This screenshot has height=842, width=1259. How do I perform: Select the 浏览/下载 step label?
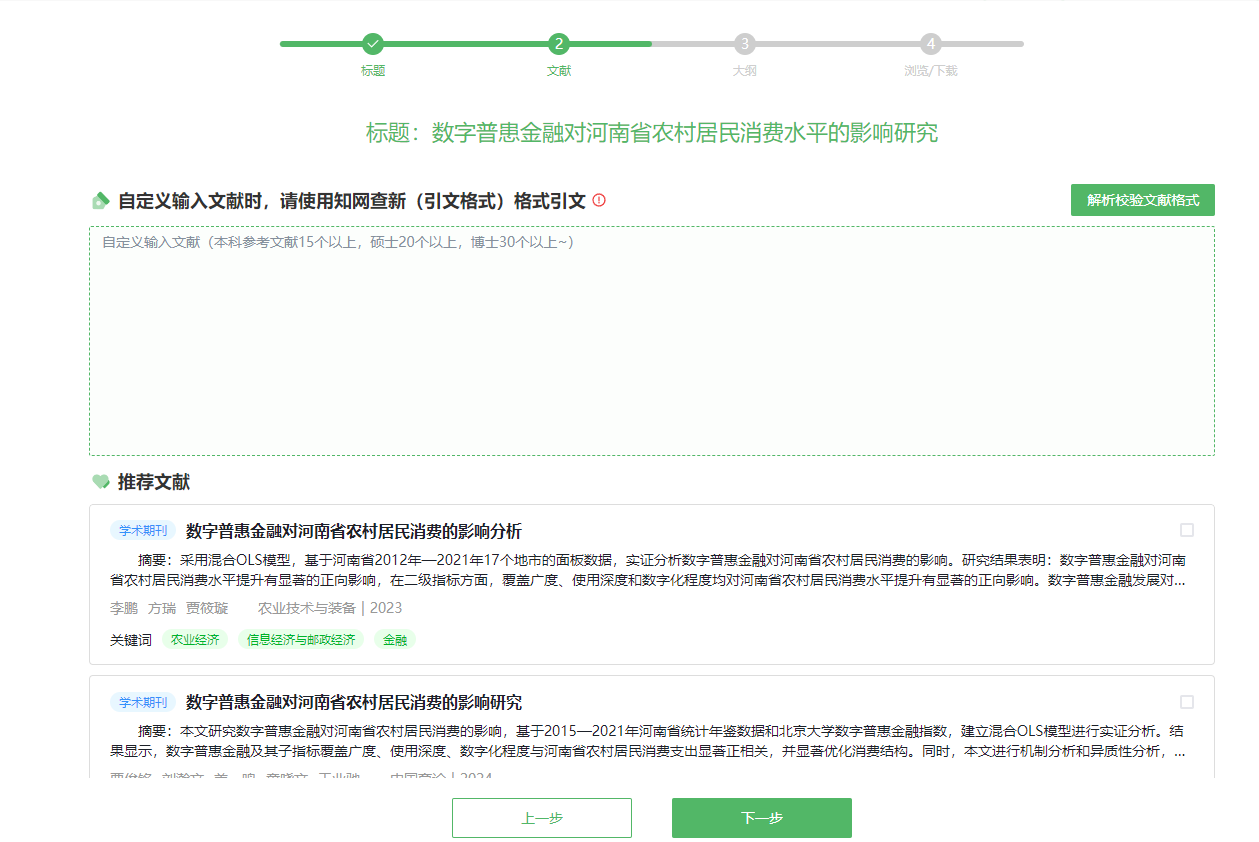(x=931, y=72)
